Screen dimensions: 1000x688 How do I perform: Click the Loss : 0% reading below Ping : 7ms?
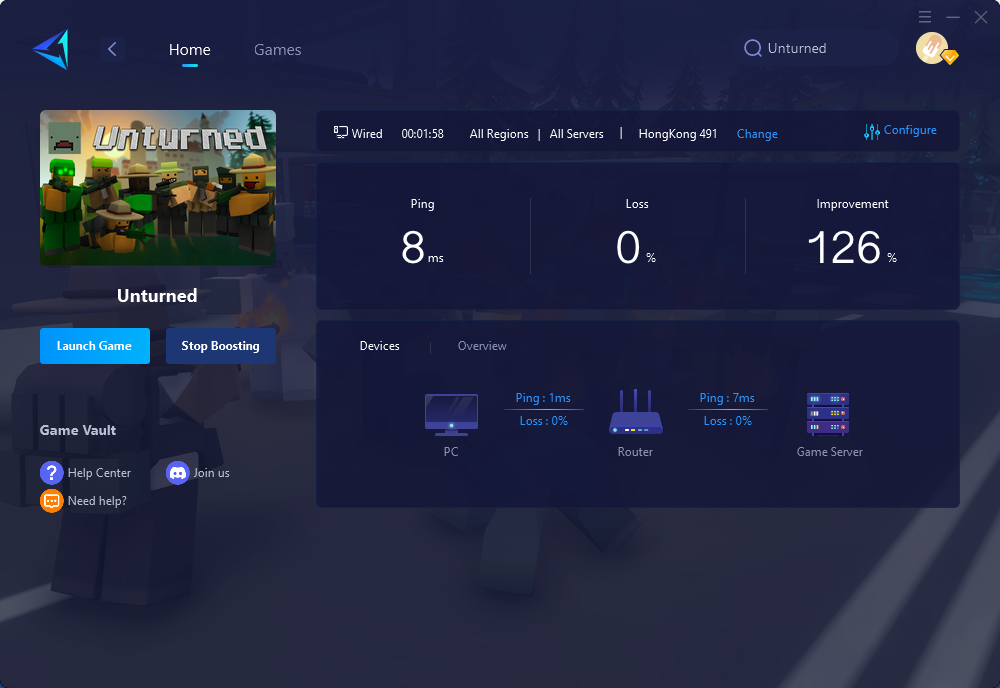[x=728, y=421]
